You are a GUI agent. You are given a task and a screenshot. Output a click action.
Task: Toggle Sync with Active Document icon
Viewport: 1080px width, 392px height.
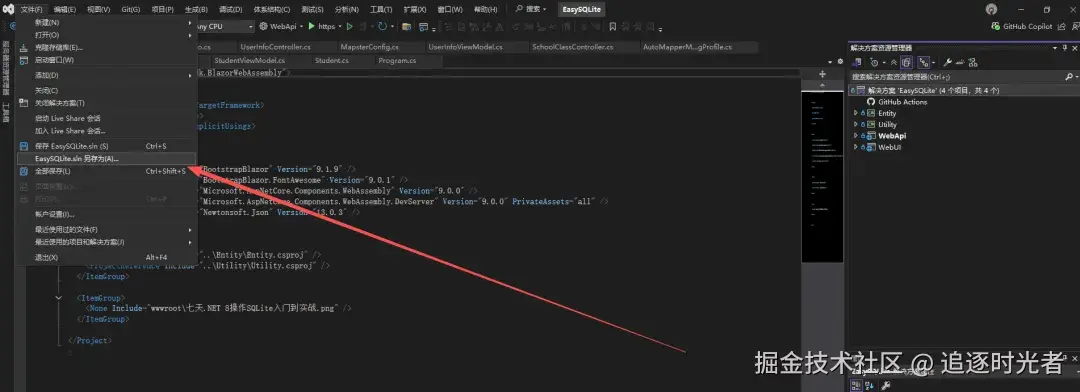pos(924,62)
